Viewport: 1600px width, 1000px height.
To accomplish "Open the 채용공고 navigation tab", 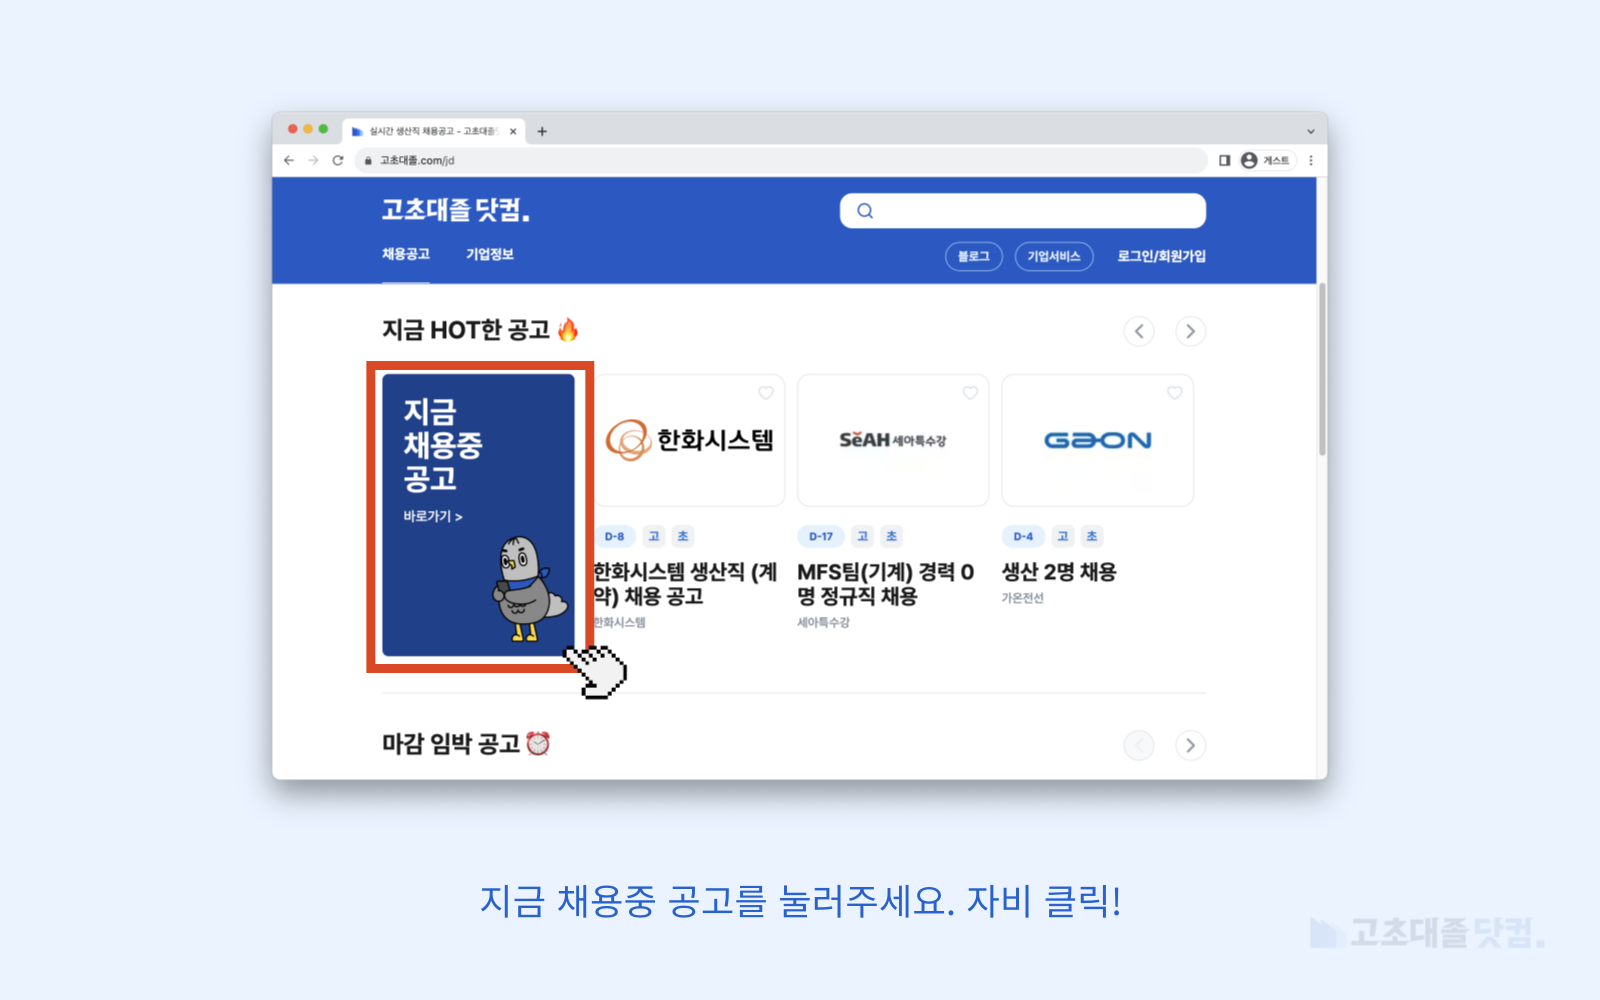I will pos(406,254).
